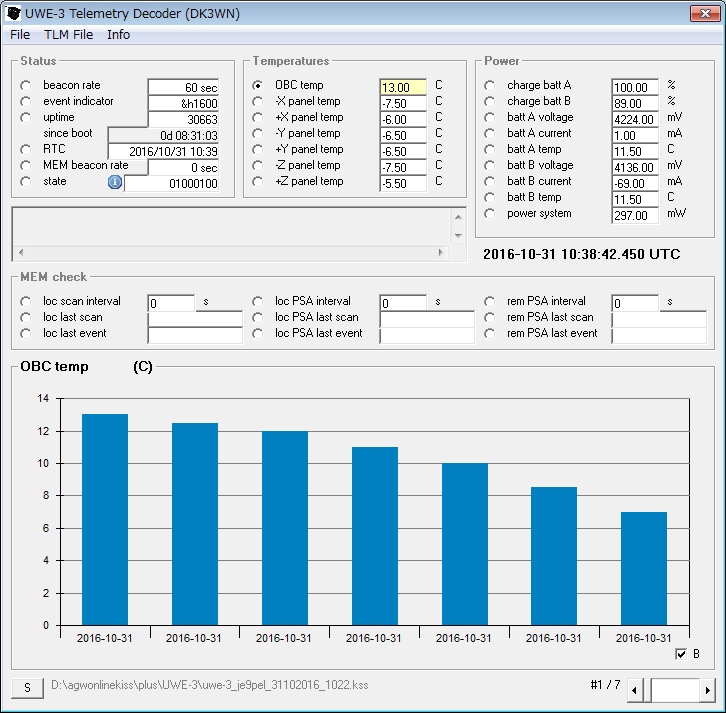Click the loc scan interval input field

click(x=171, y=303)
